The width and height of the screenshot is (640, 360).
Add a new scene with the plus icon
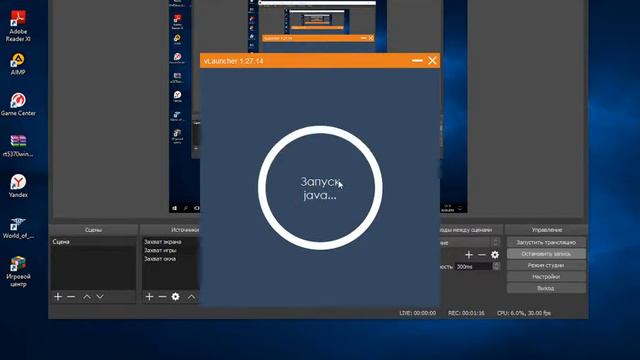(58, 297)
